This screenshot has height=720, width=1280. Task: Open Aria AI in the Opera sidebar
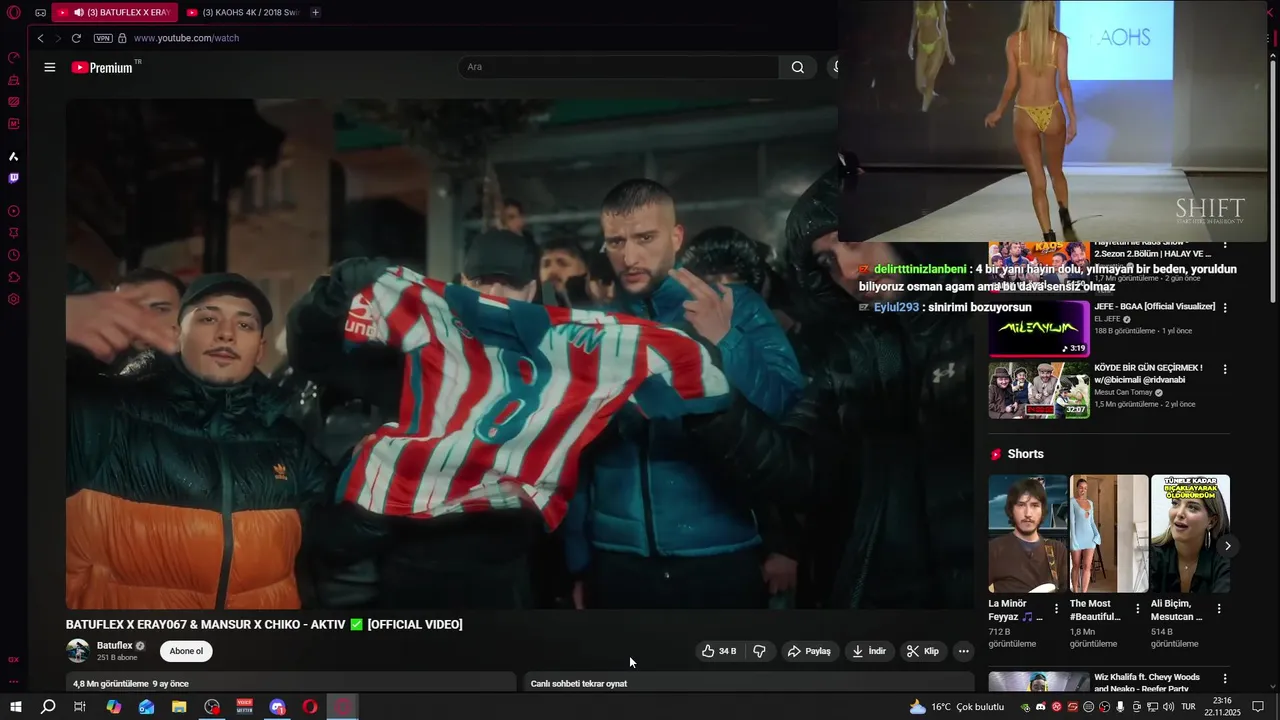pyautogui.click(x=14, y=156)
